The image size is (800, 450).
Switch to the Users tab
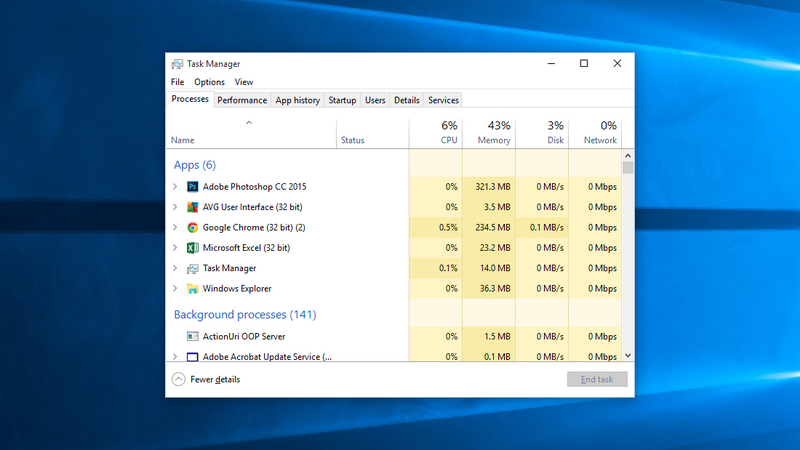click(x=375, y=100)
